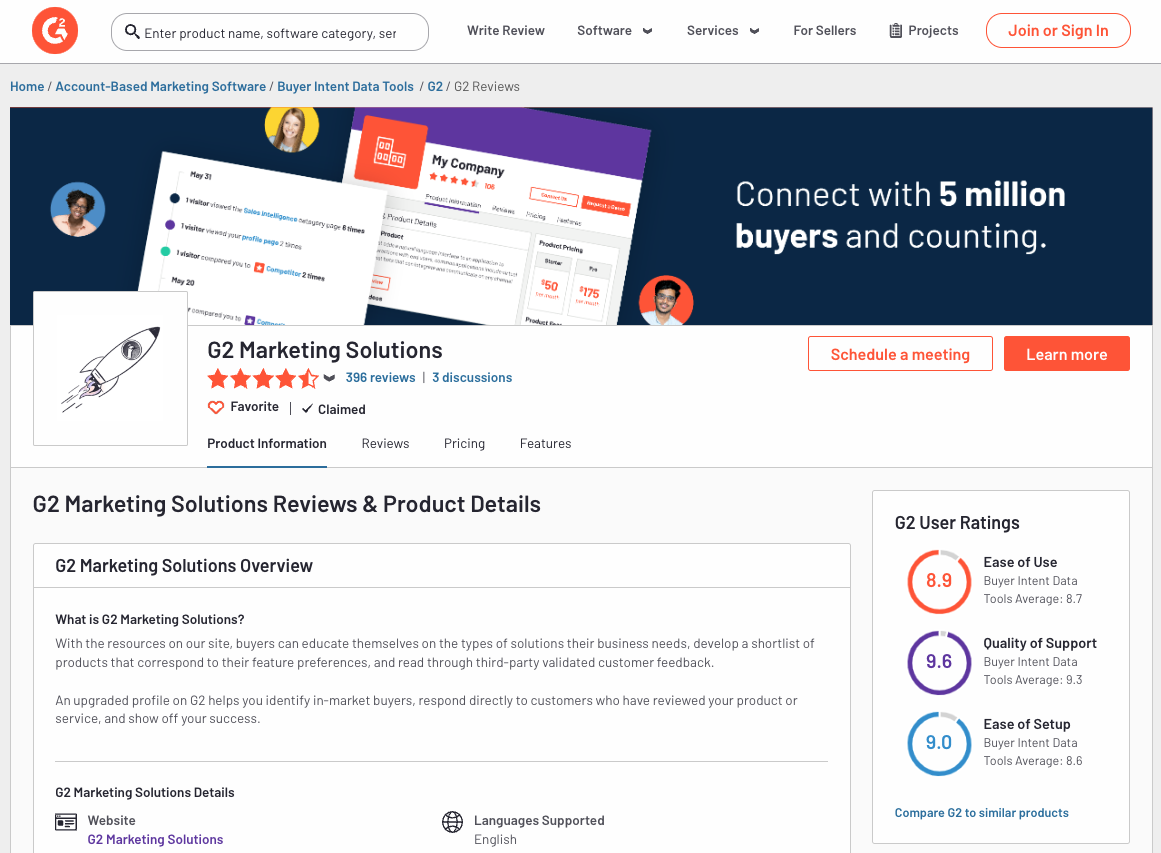
Task: Open the Pricing tab
Action: point(464,444)
